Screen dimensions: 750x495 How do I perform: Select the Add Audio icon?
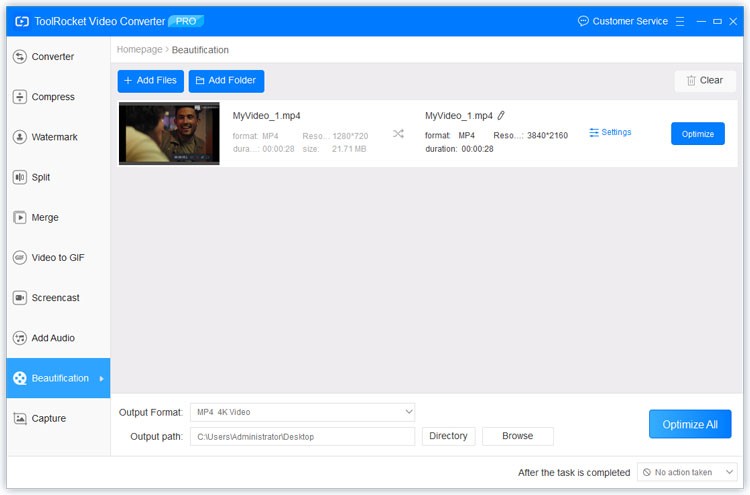(20, 338)
